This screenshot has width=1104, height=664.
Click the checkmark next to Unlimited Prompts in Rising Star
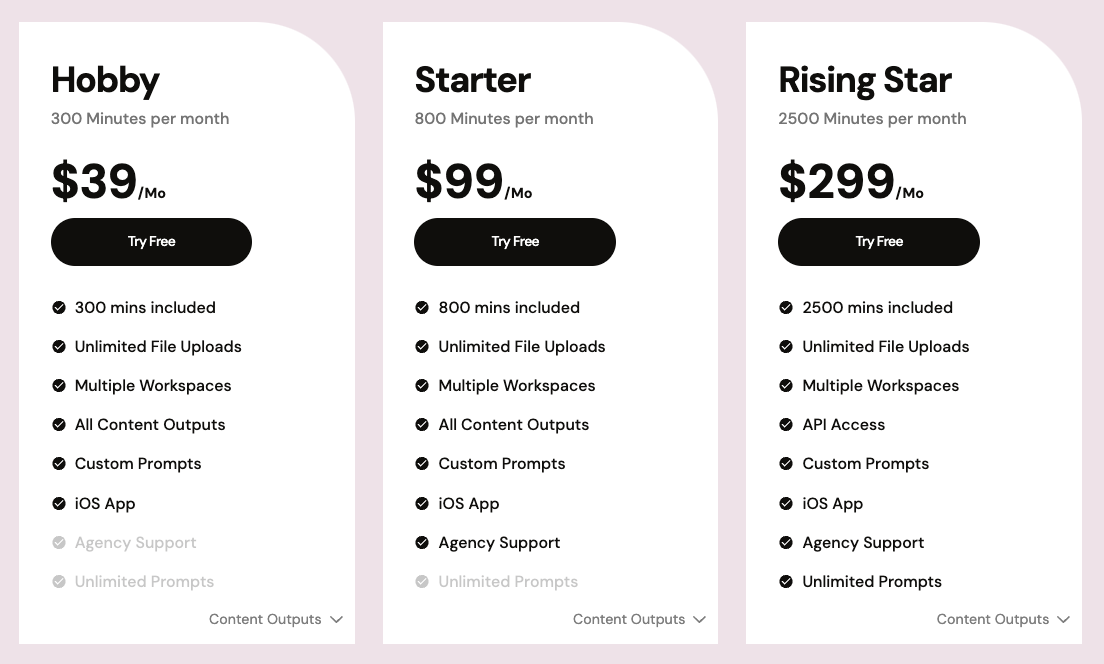[x=787, y=582]
